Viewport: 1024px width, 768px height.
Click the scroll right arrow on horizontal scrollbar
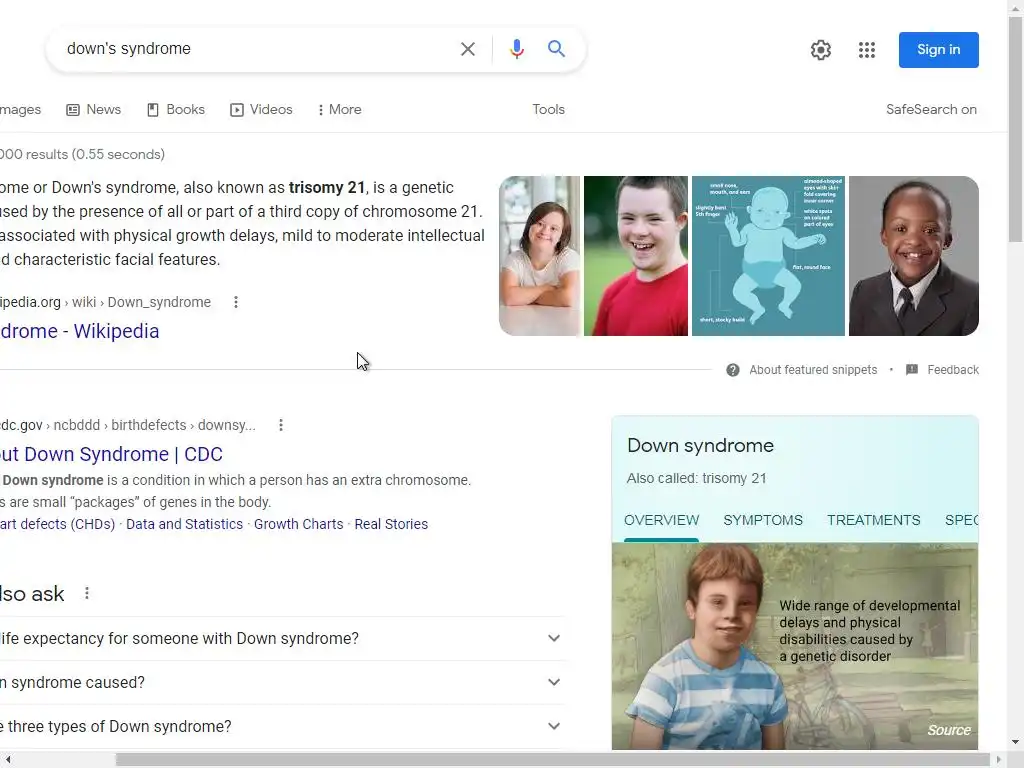tap(999, 760)
